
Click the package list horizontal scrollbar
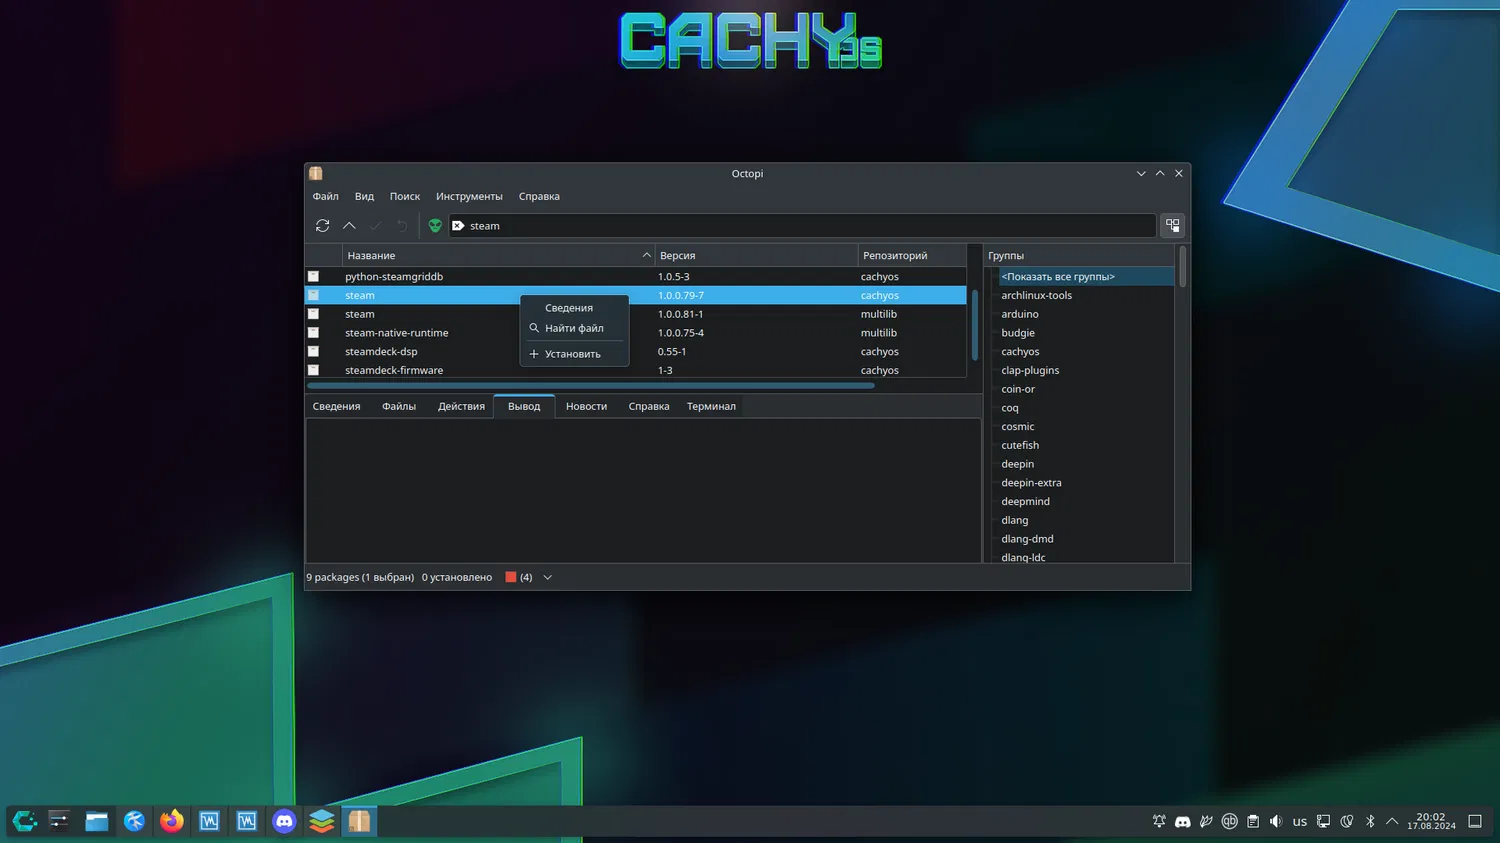[x=590, y=385]
